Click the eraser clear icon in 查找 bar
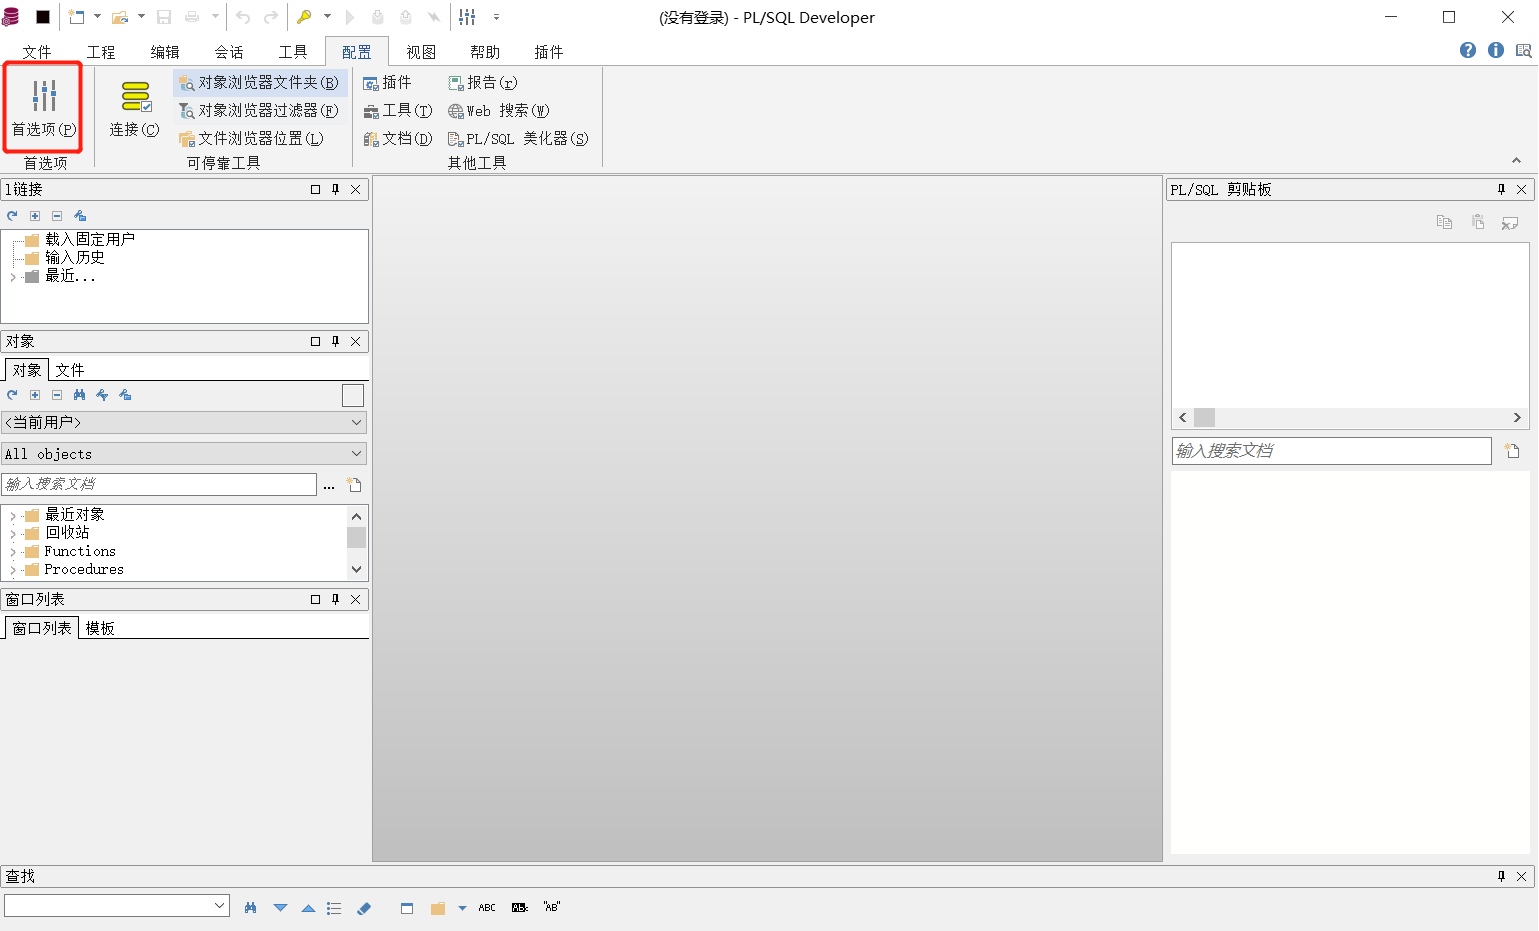 (364, 908)
